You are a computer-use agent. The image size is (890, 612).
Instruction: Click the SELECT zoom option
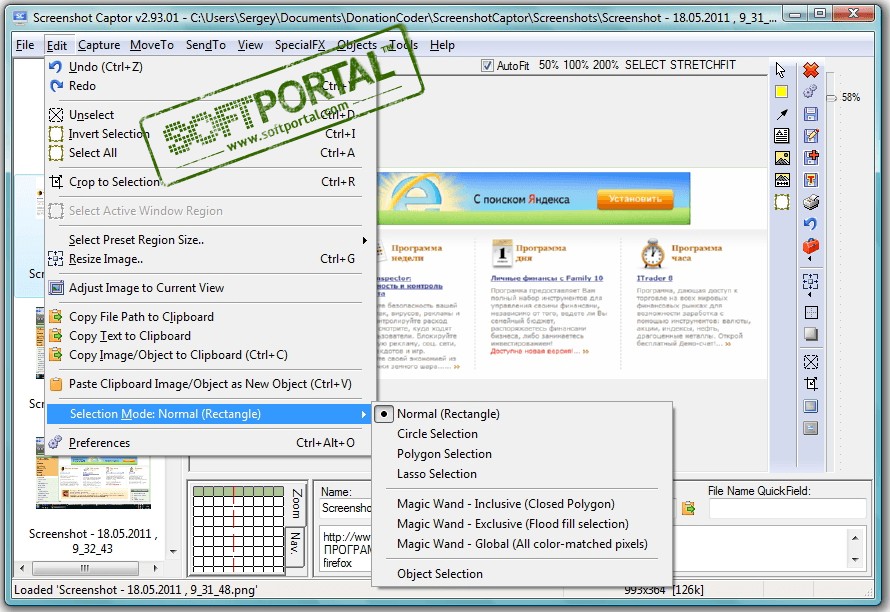coord(645,65)
